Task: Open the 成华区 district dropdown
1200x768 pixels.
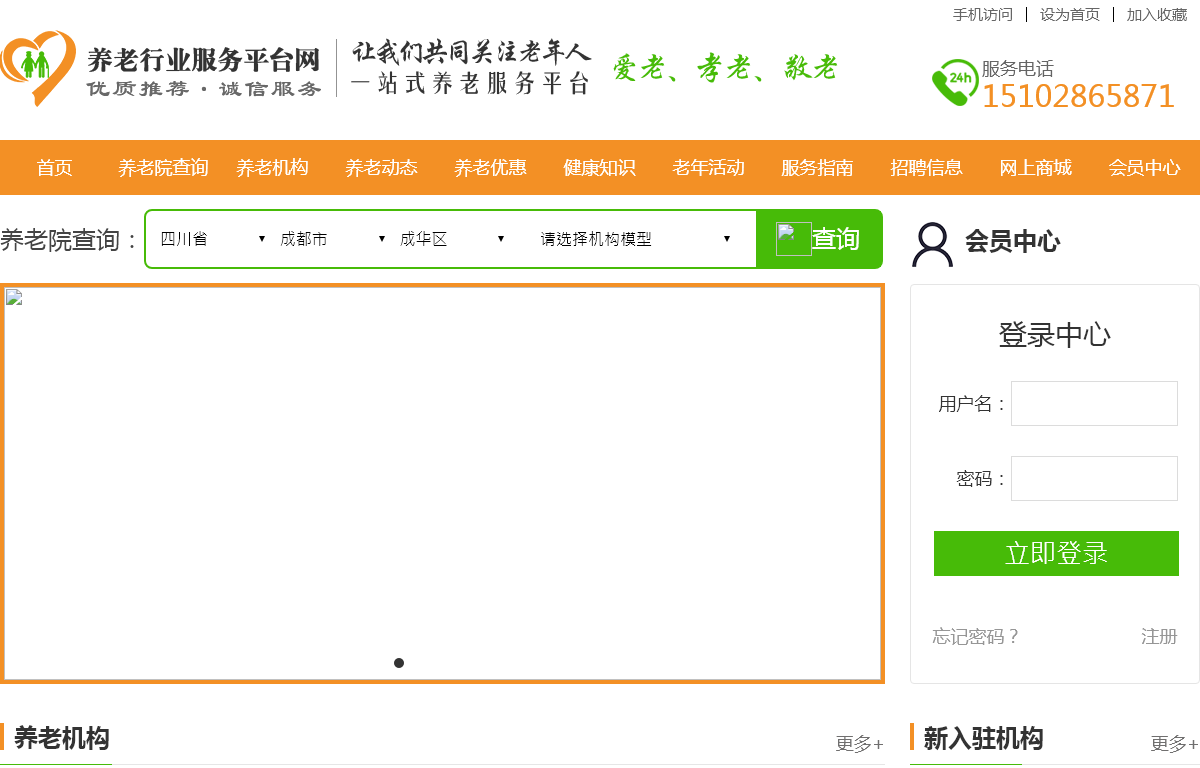Action: (450, 239)
